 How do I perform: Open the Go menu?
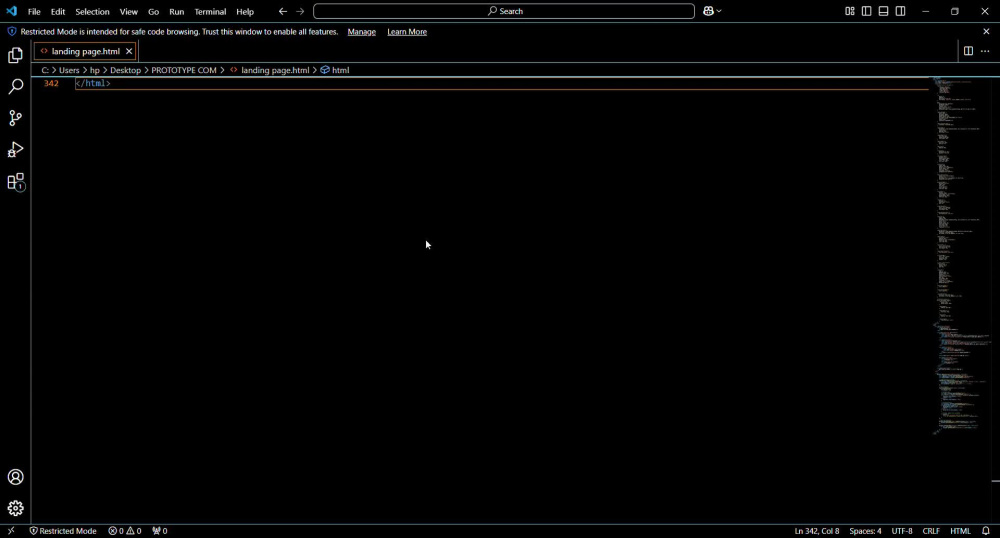pyautogui.click(x=153, y=11)
